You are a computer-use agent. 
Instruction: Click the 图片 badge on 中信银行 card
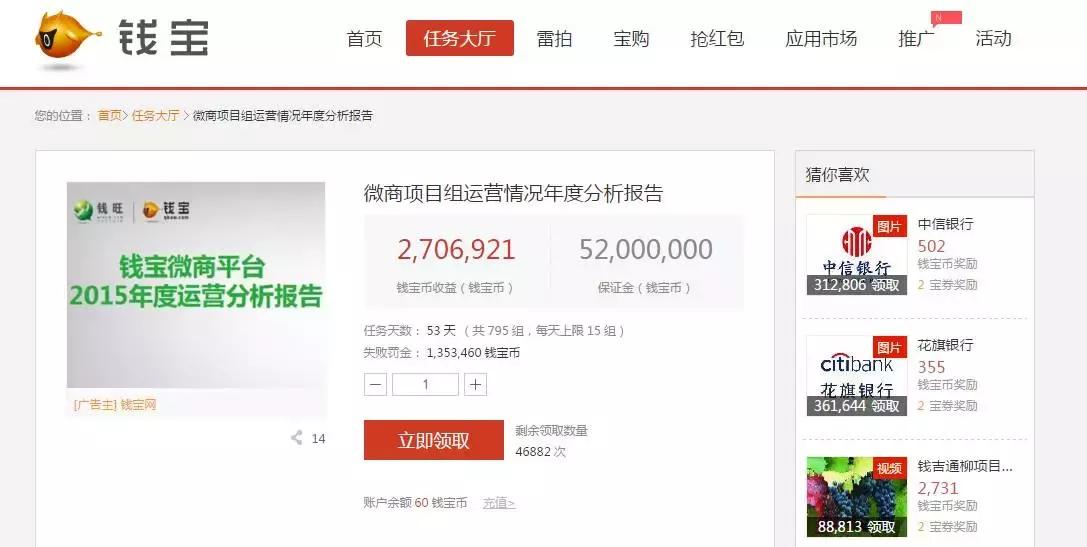(x=889, y=226)
